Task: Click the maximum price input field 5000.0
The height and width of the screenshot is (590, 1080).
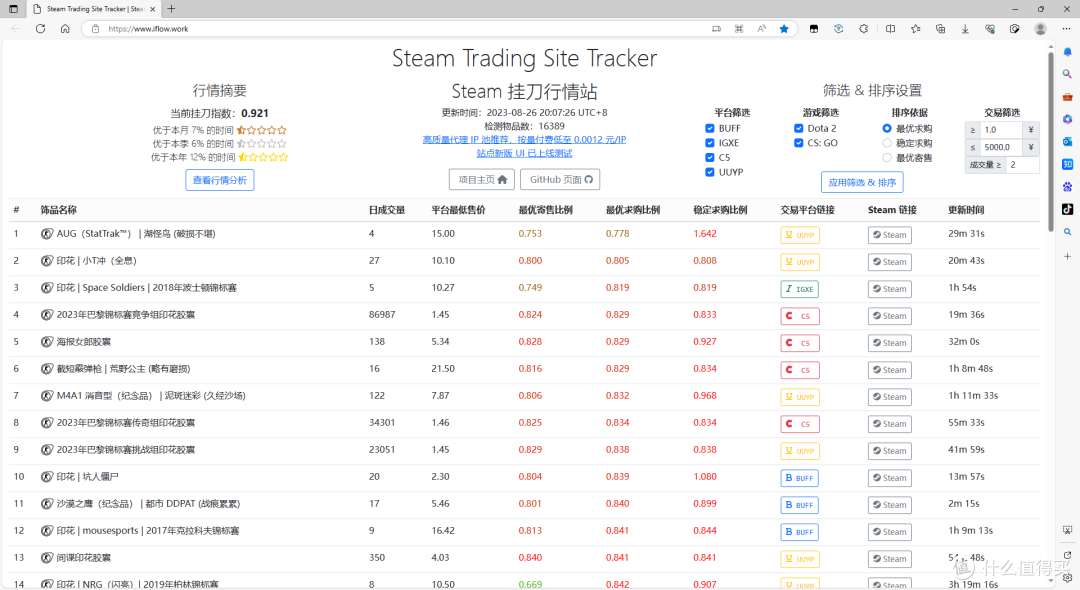Action: pyautogui.click(x=1002, y=147)
